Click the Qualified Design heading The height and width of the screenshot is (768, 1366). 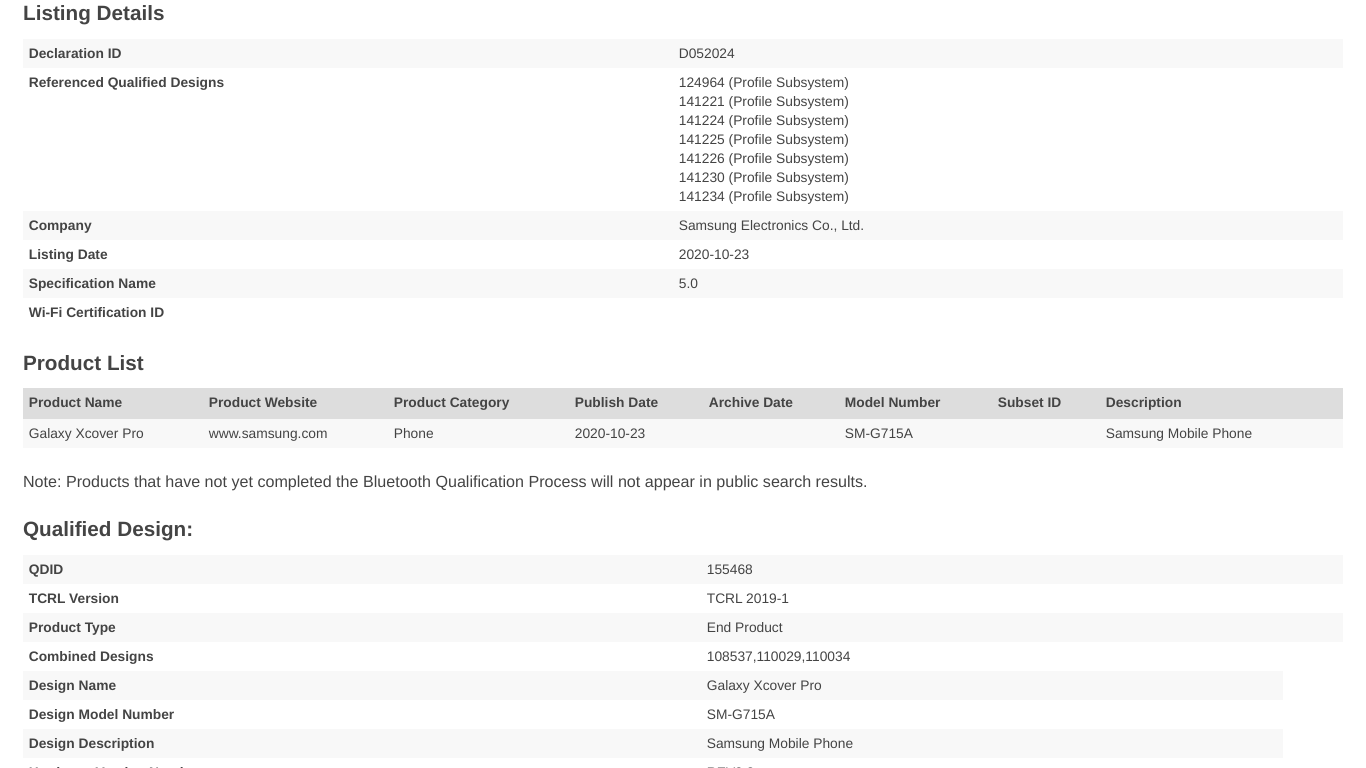pyautogui.click(x=108, y=529)
